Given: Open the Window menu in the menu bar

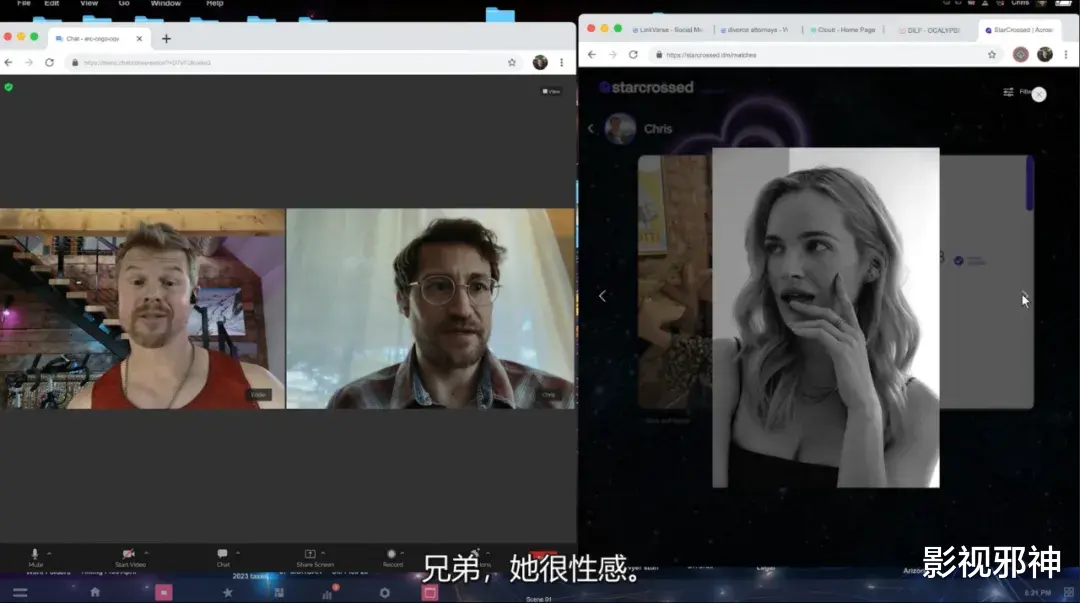Looking at the screenshot, I should pyautogui.click(x=166, y=3).
